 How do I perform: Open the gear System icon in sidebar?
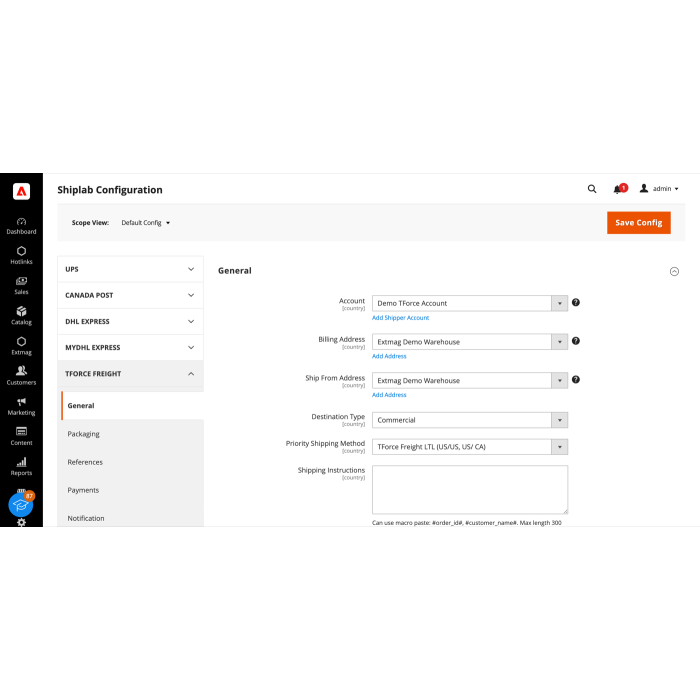point(21,522)
